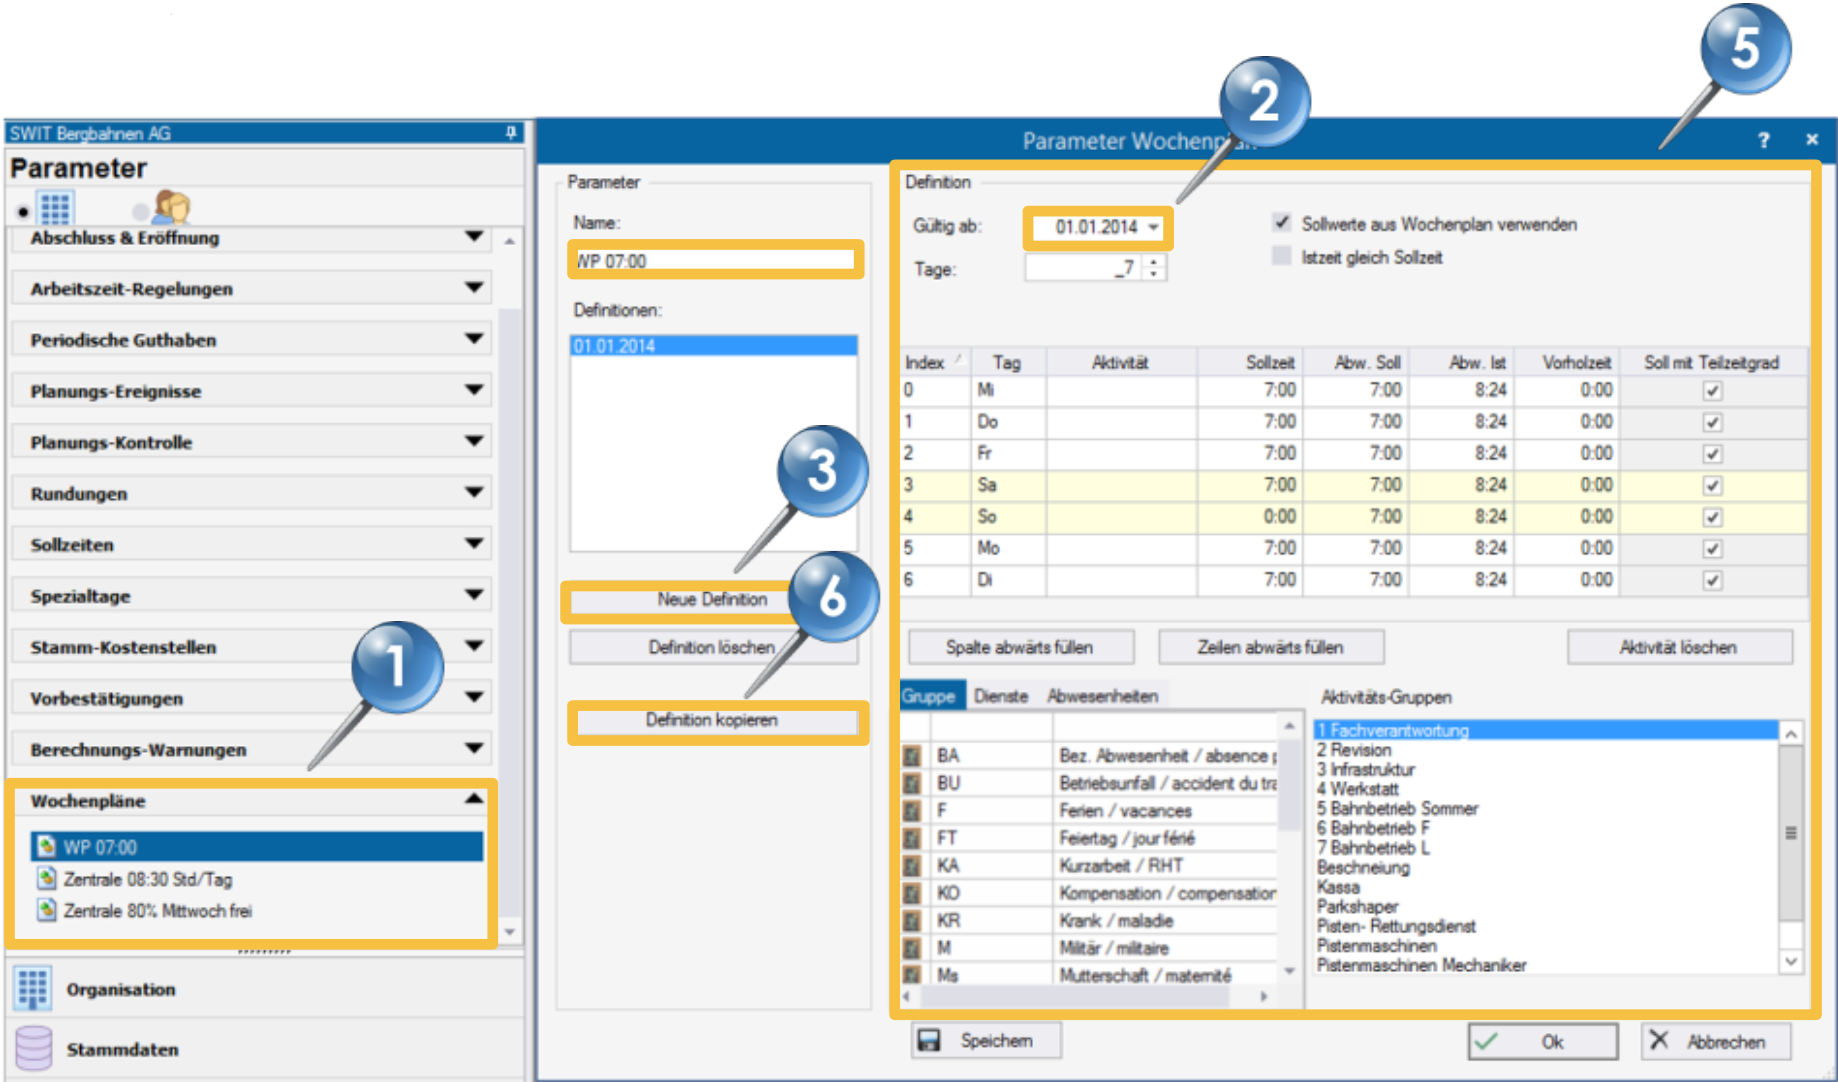This screenshot has height=1082, width=1838.
Task: Click the Definition löschen button
Action: [712, 647]
